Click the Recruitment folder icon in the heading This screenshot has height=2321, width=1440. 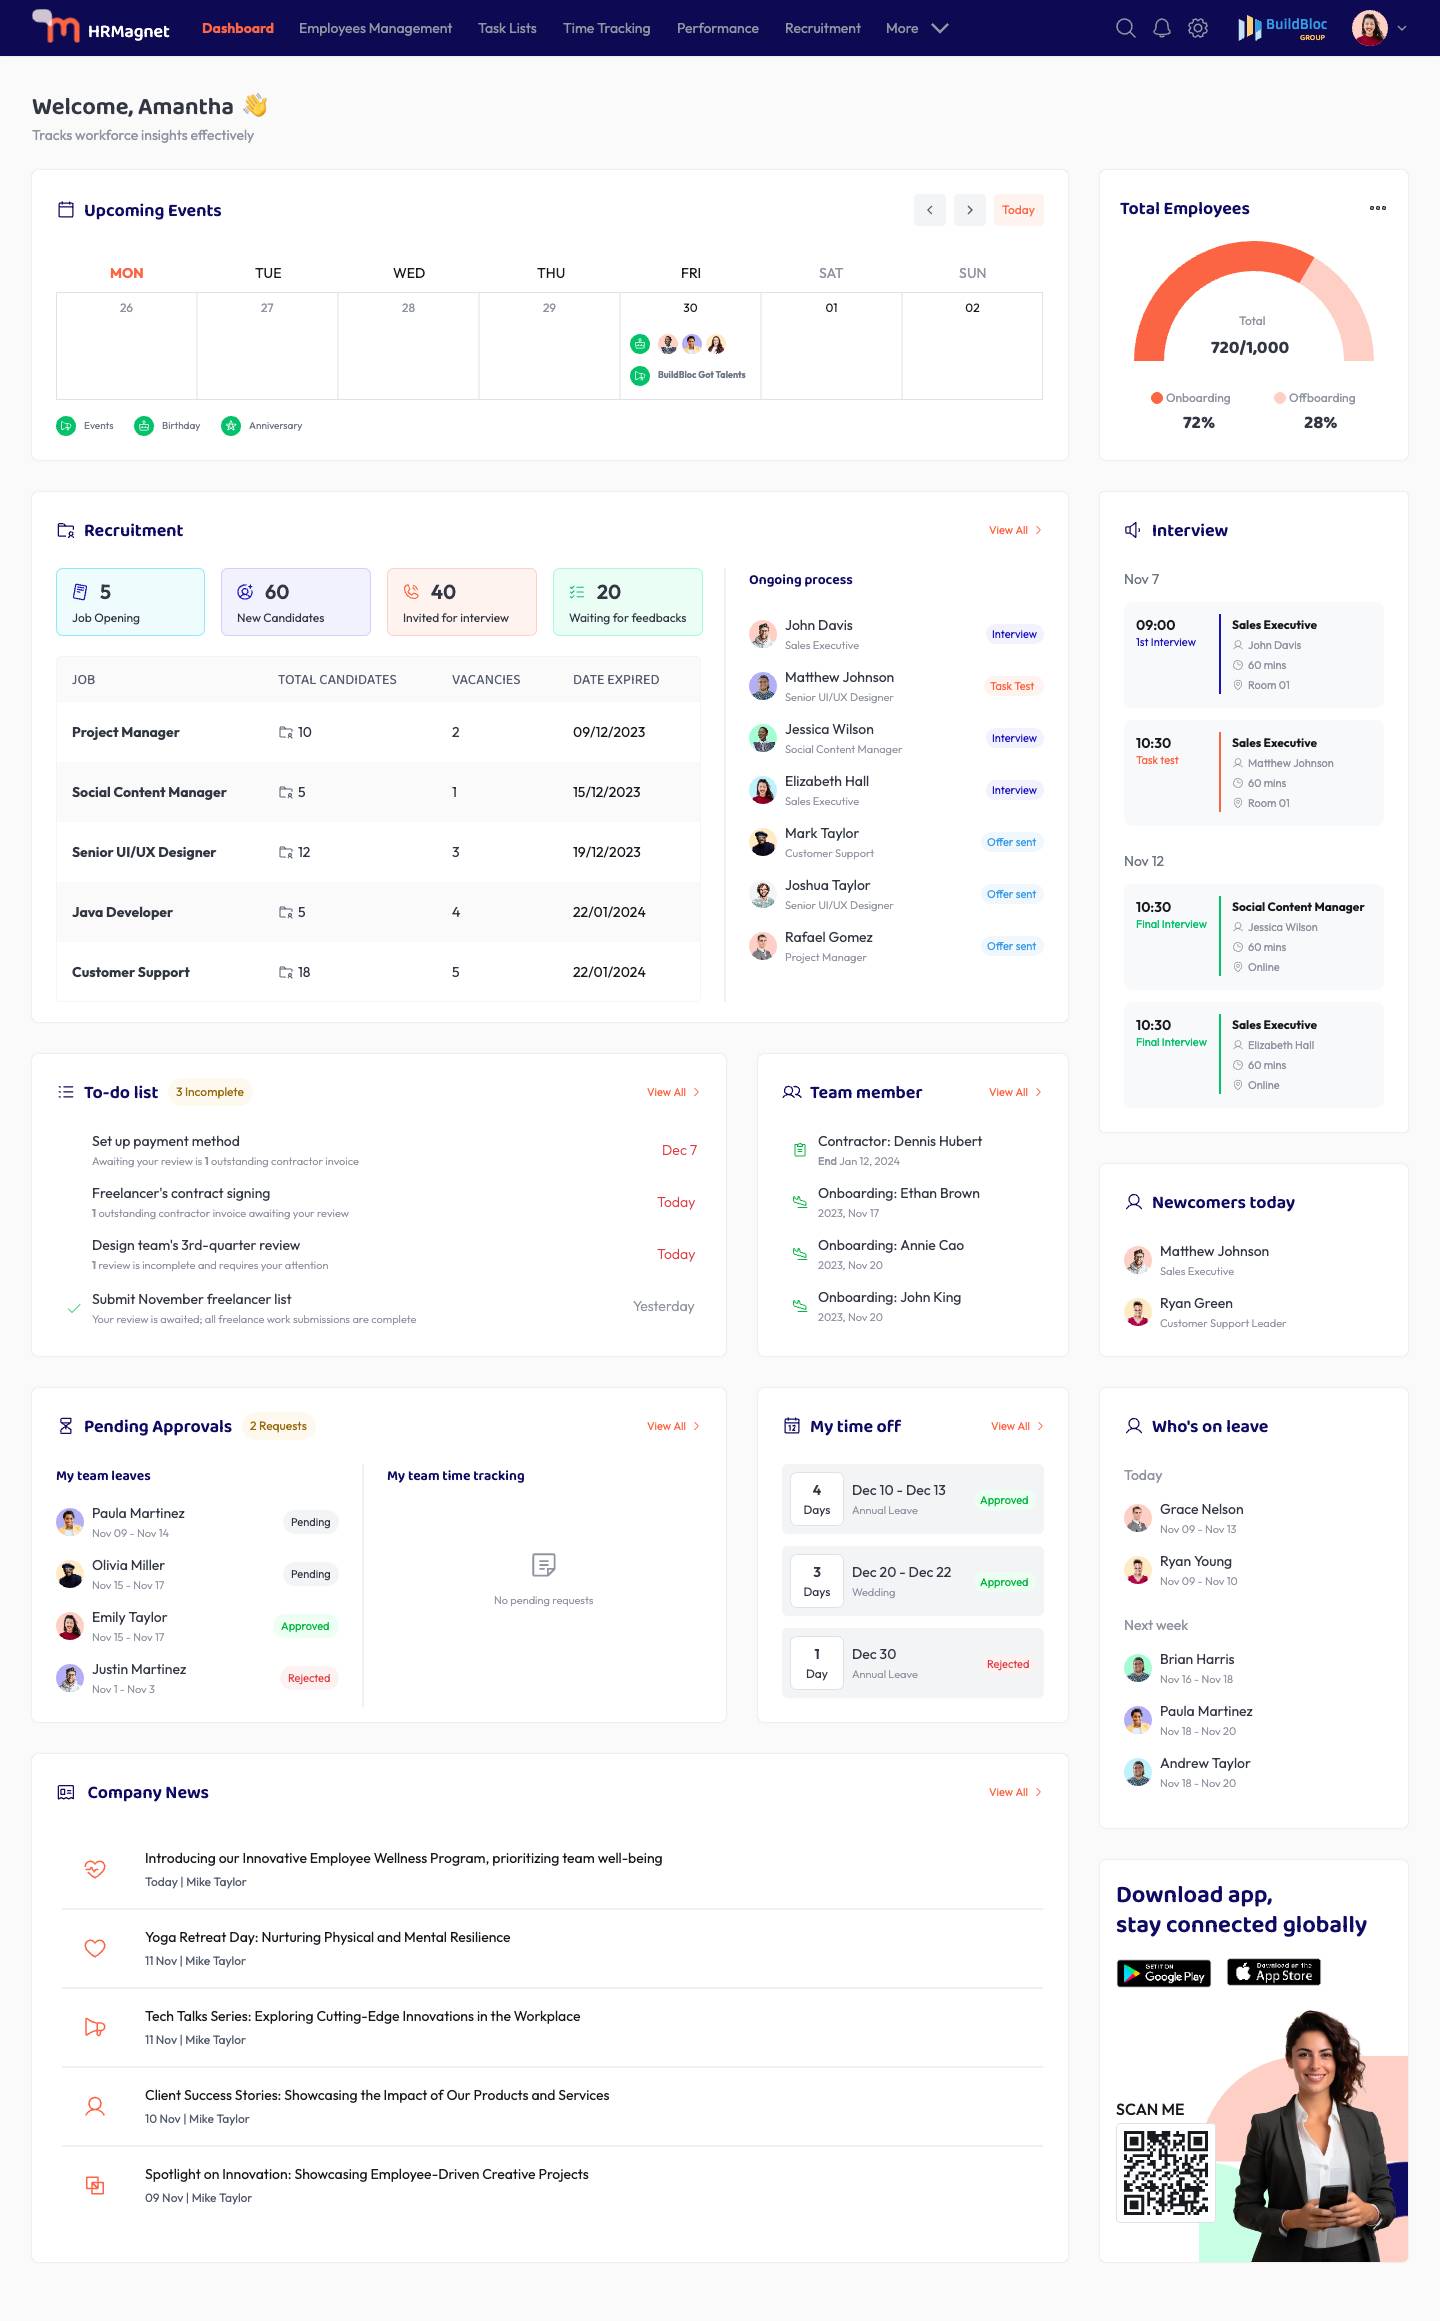pos(66,530)
